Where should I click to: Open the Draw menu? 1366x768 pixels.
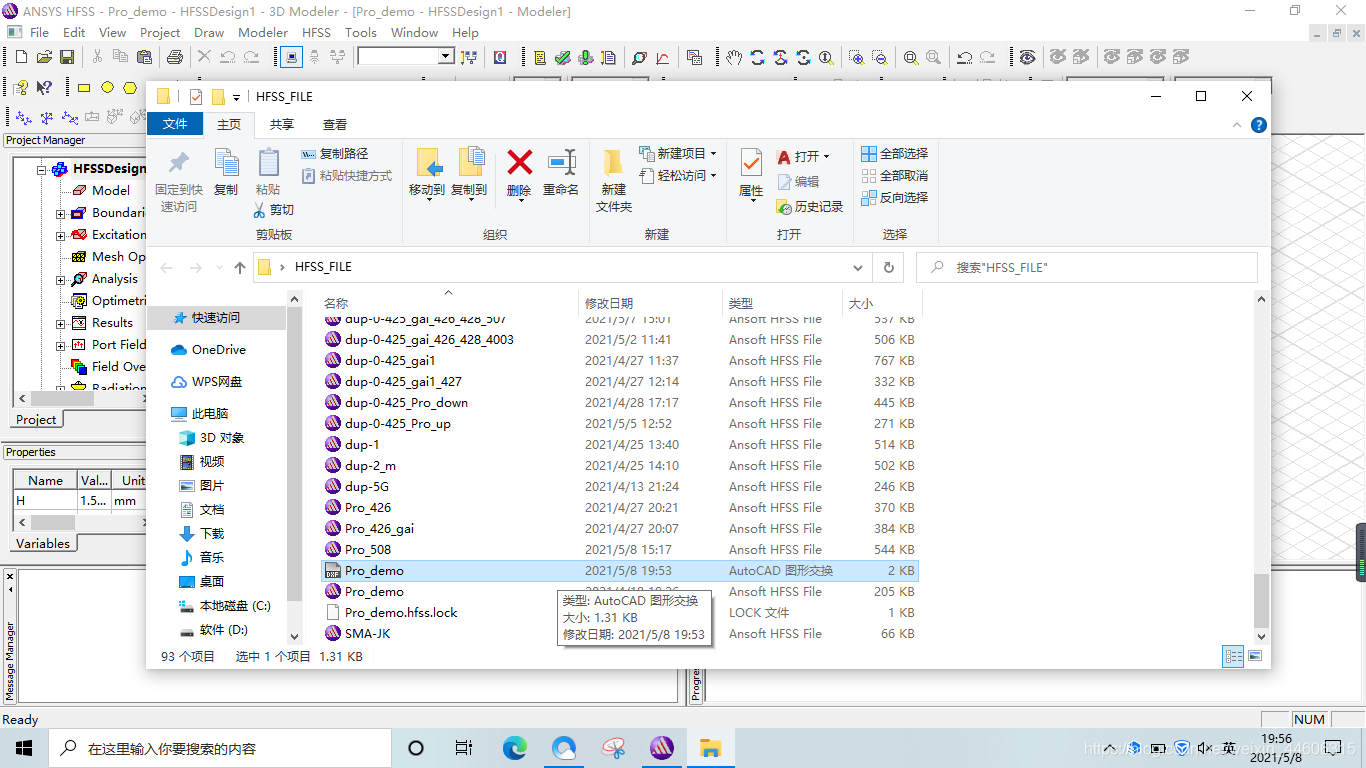209,32
